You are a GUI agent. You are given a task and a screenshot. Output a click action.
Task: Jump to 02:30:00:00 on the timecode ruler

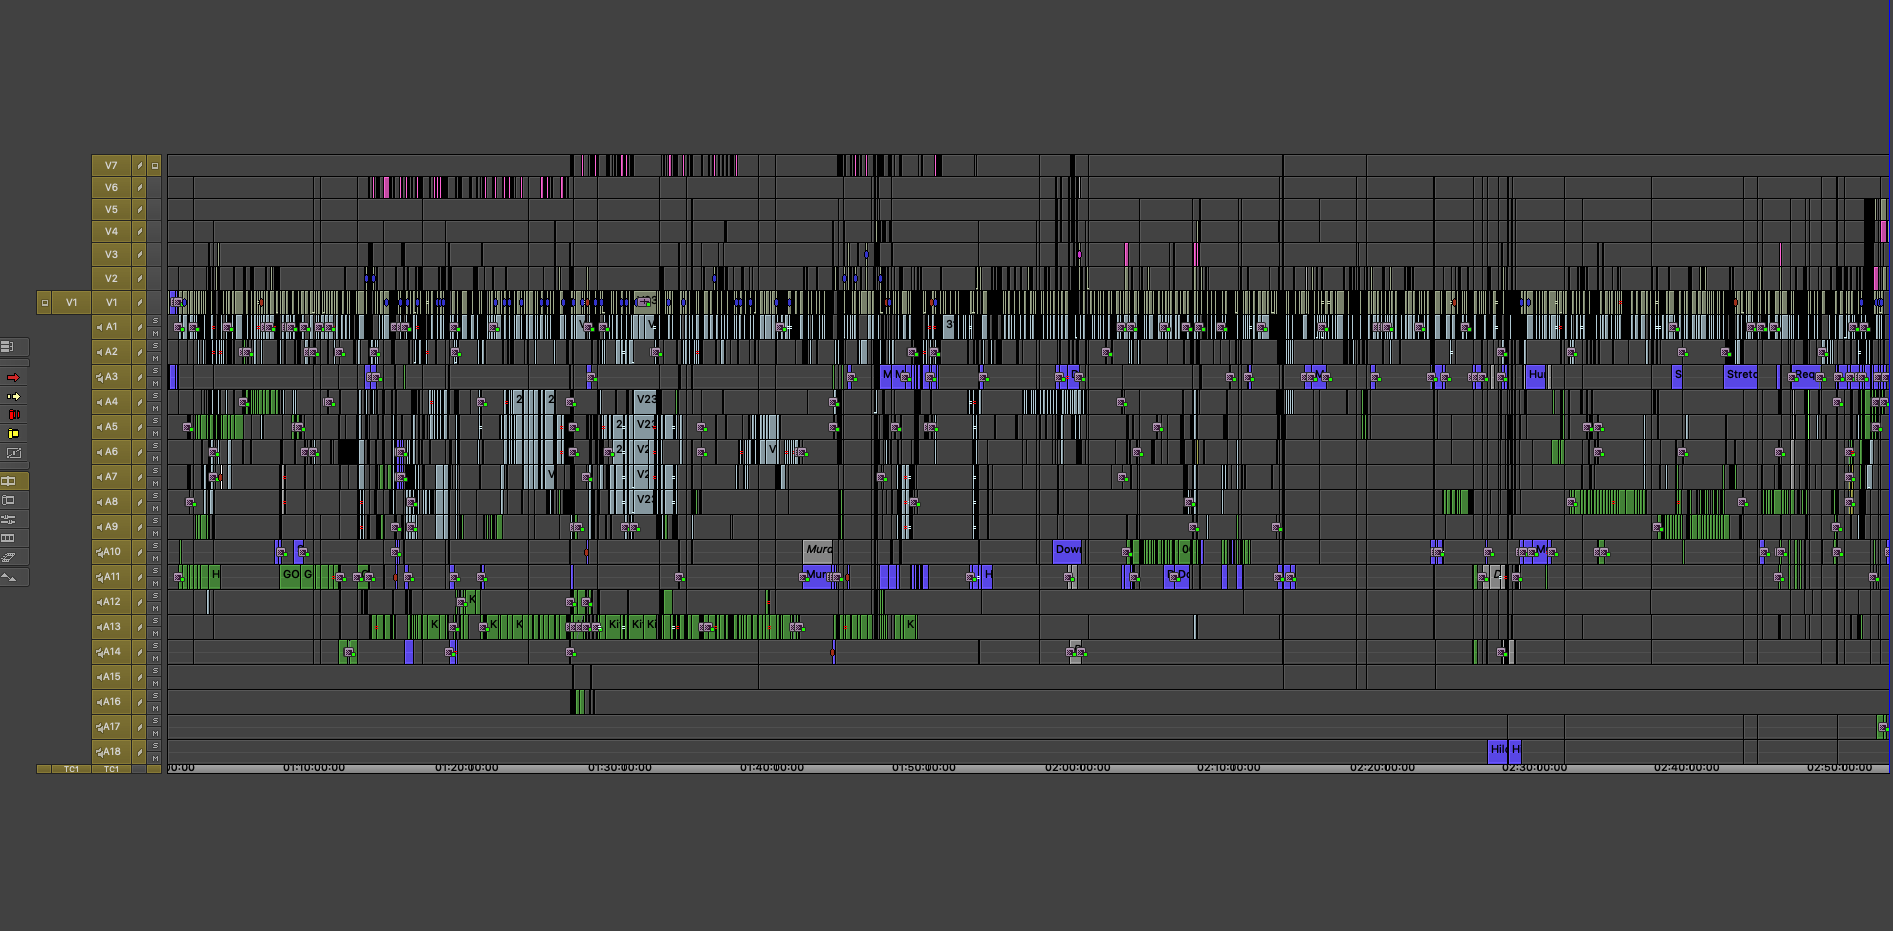[1535, 768]
